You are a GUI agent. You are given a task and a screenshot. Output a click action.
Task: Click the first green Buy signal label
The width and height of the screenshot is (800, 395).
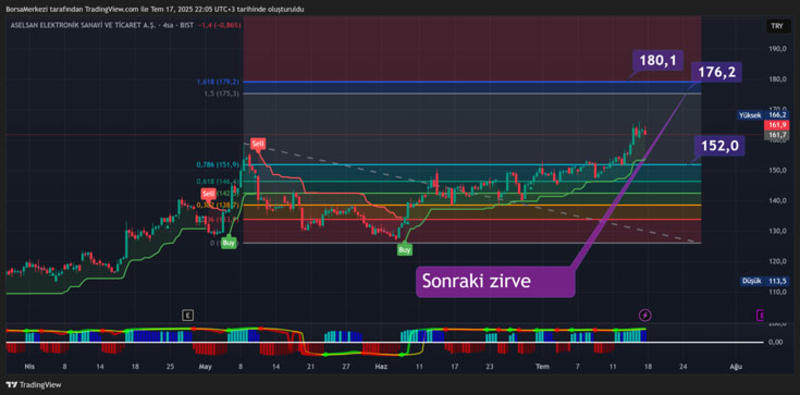tap(229, 243)
